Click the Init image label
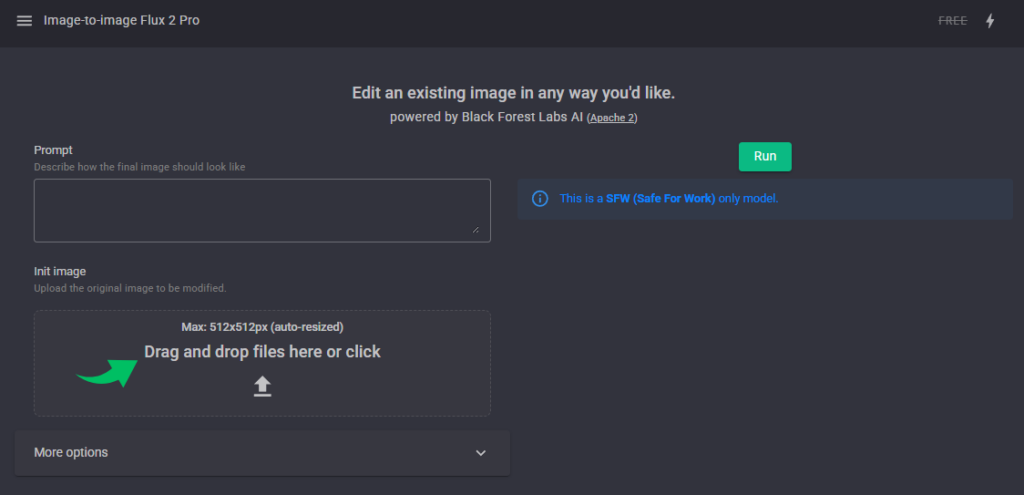This screenshot has width=1024, height=495. pos(60,271)
